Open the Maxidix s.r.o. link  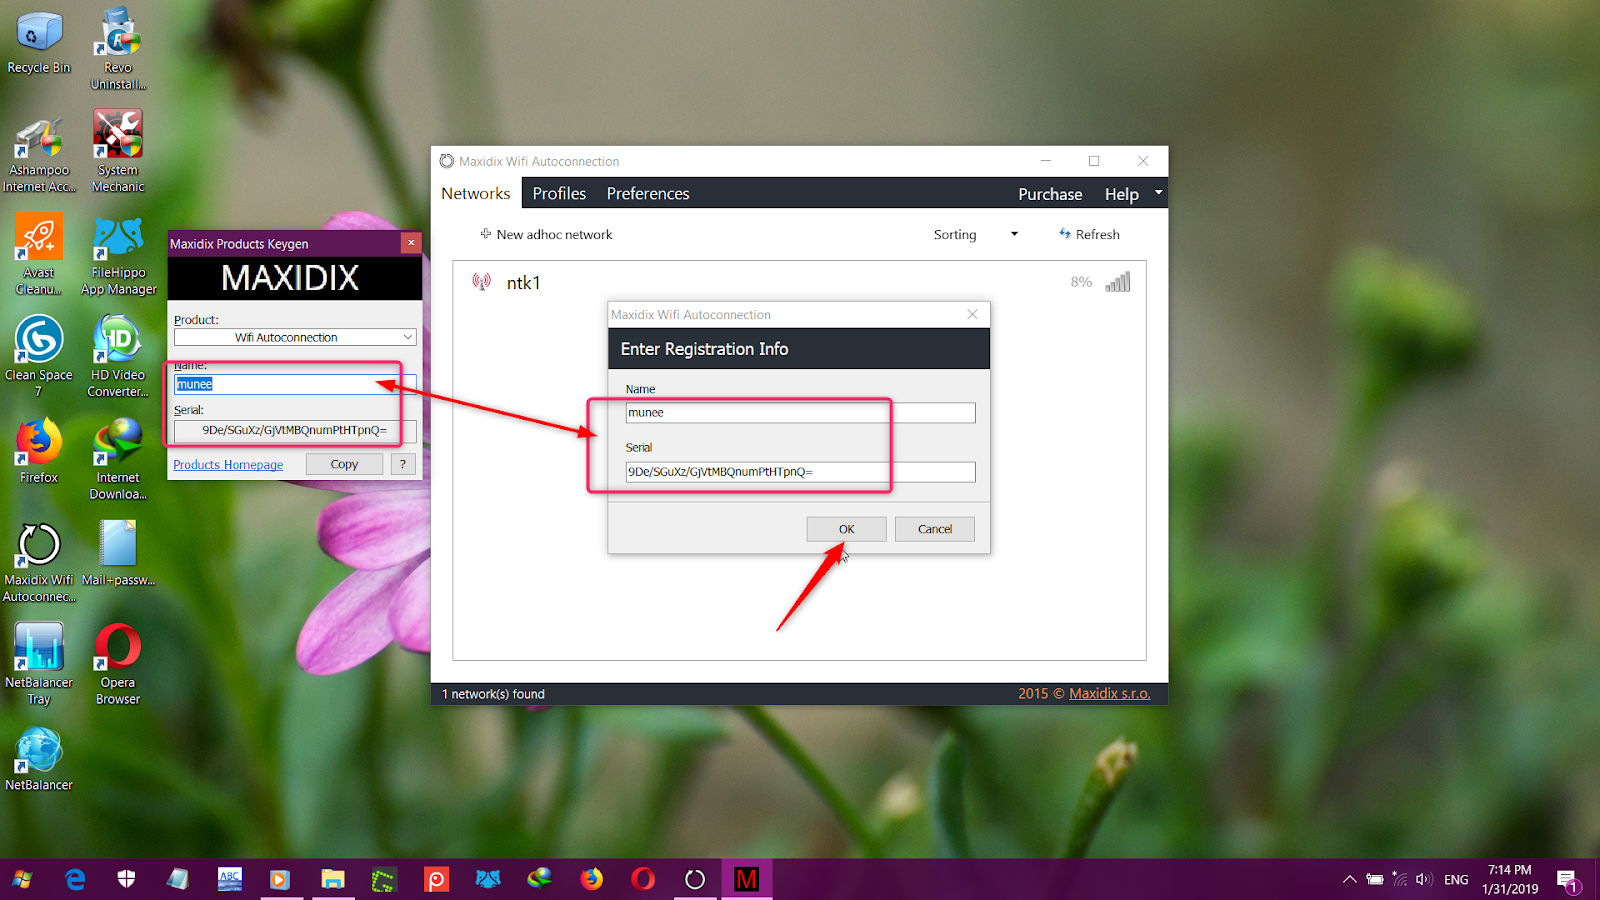click(1109, 693)
